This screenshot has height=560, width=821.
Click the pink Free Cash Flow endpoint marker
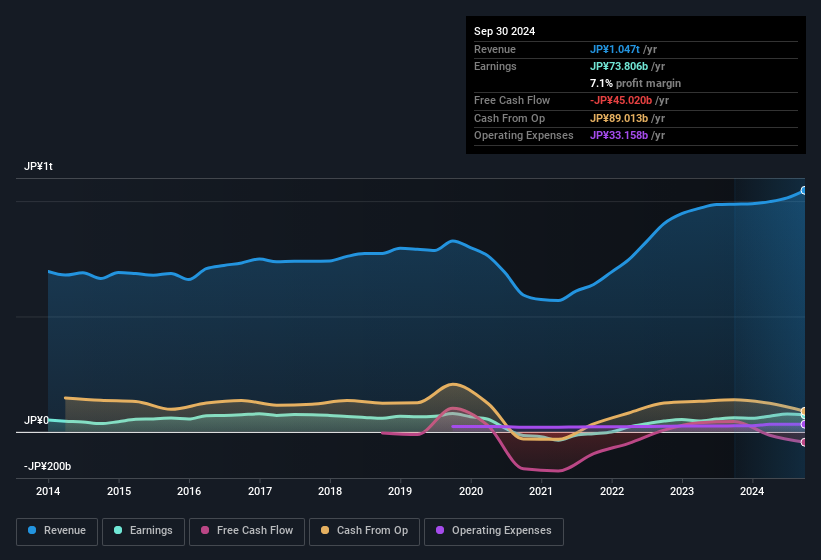coord(804,442)
